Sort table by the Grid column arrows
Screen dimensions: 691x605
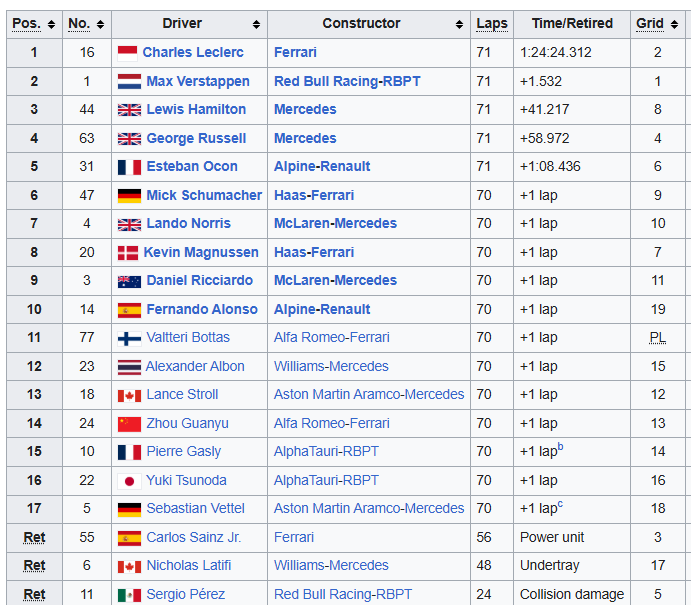pos(674,24)
